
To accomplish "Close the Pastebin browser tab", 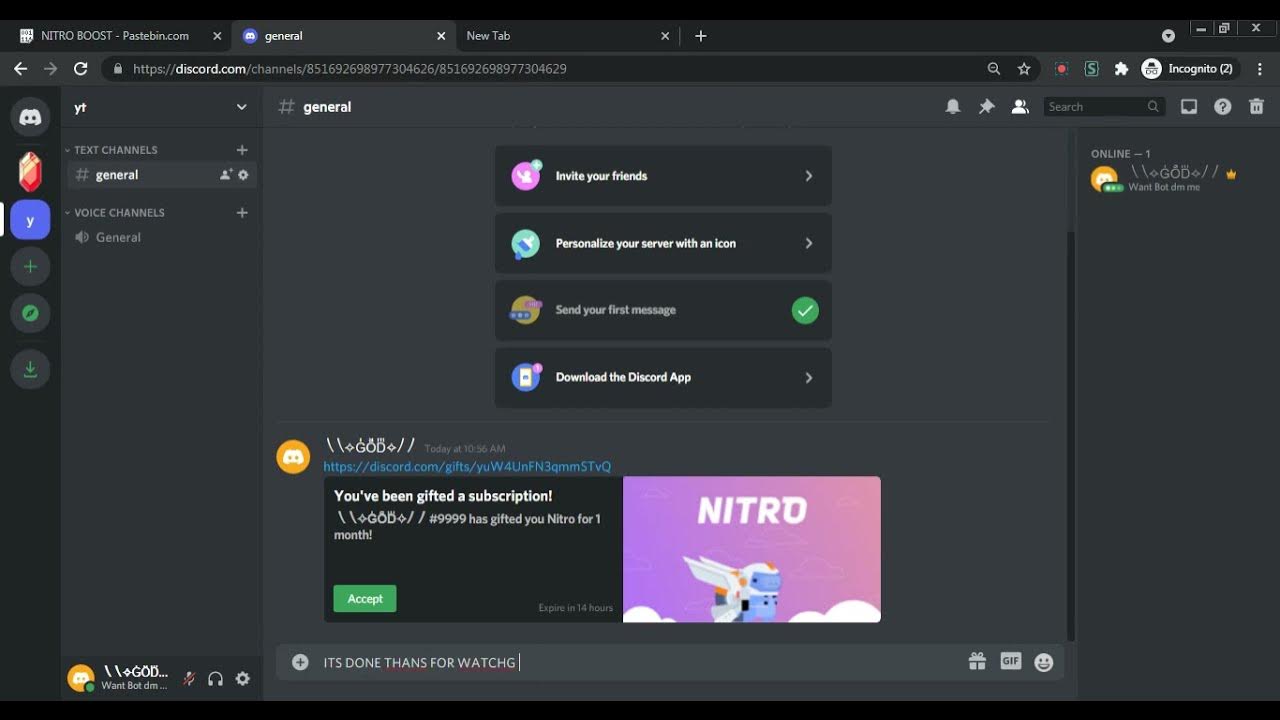I will [x=217, y=36].
